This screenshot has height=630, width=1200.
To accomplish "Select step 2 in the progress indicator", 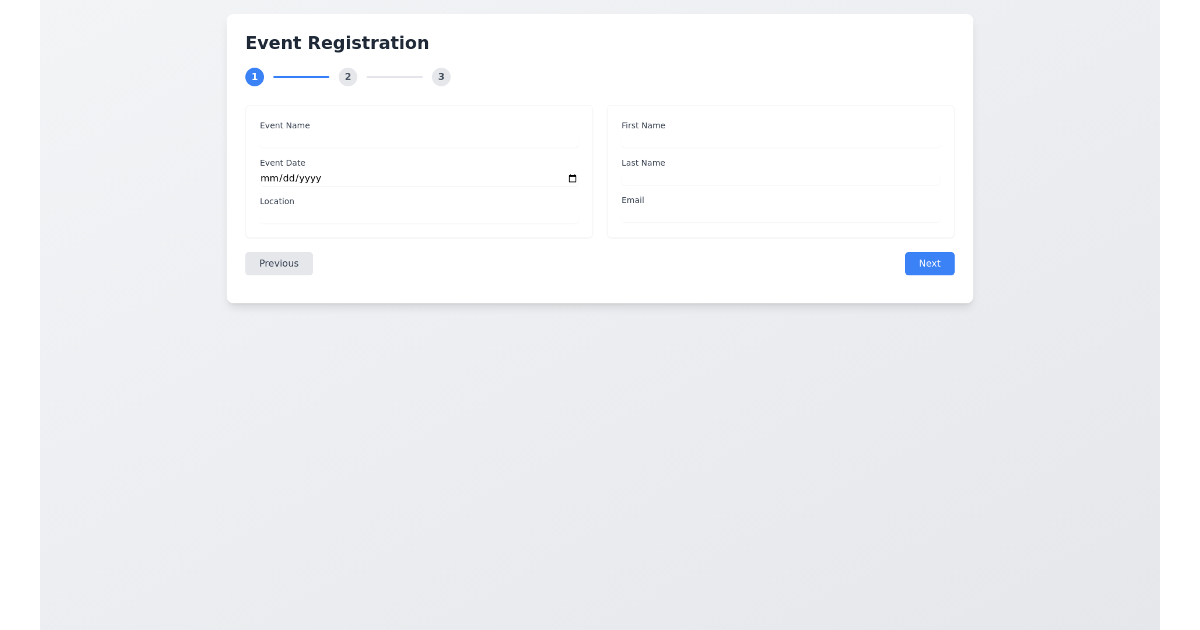I will pyautogui.click(x=347, y=76).
